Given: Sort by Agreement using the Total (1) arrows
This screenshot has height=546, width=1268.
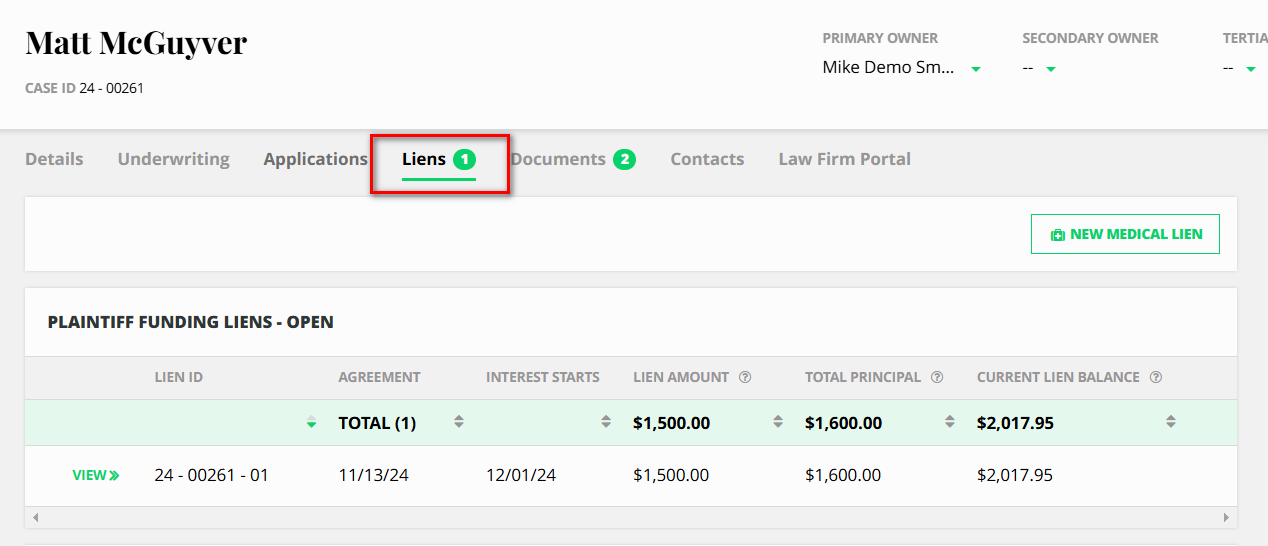Looking at the screenshot, I should (x=459, y=422).
